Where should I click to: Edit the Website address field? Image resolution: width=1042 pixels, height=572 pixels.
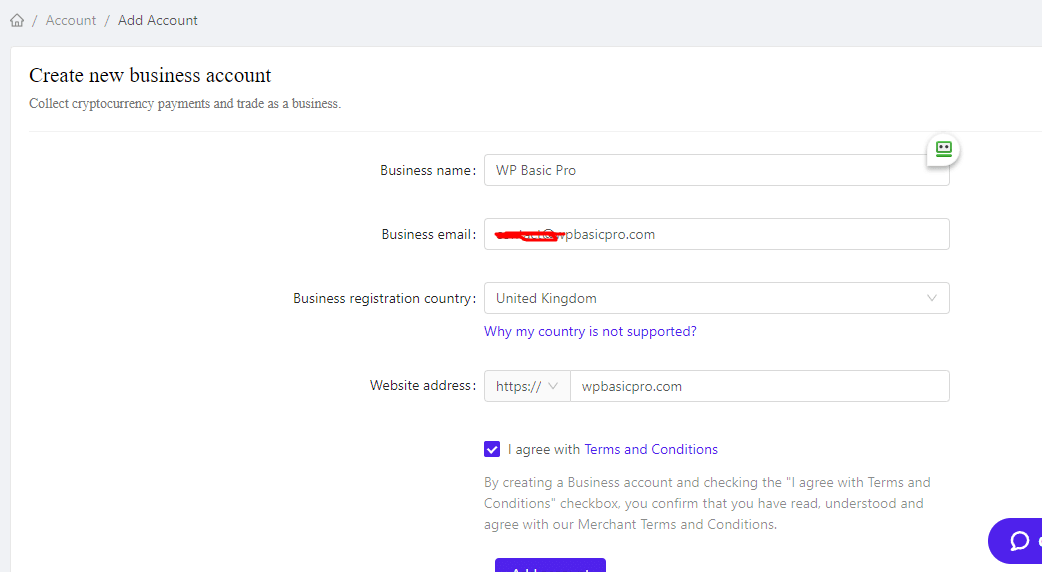pyautogui.click(x=760, y=386)
